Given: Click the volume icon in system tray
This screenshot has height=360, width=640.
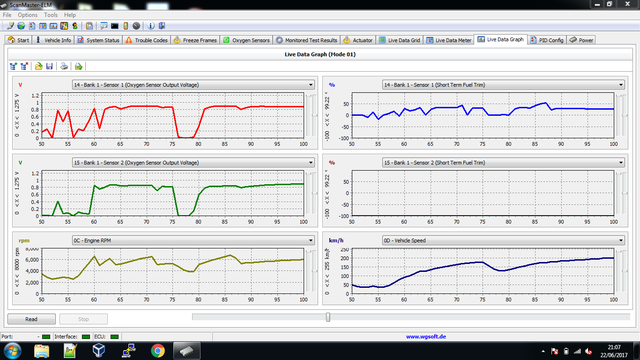Looking at the screenshot, I should 589,351.
